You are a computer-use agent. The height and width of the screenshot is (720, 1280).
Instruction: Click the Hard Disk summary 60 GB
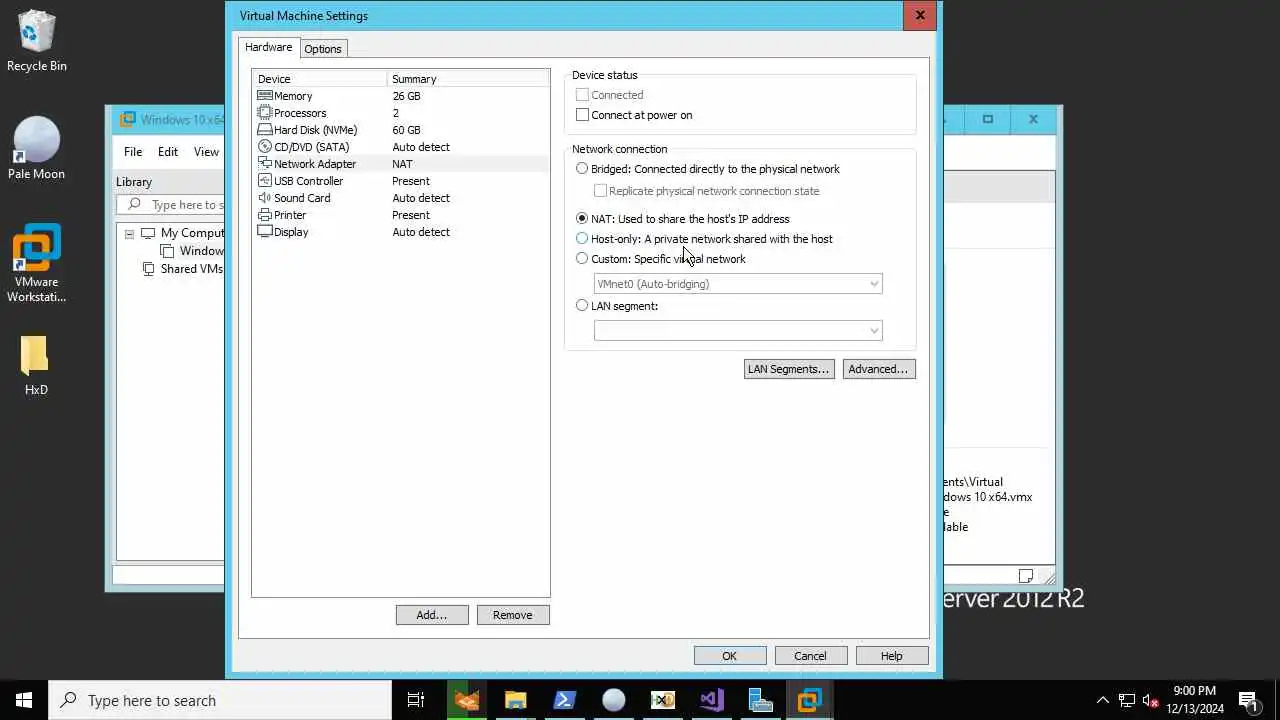pyautogui.click(x=407, y=130)
